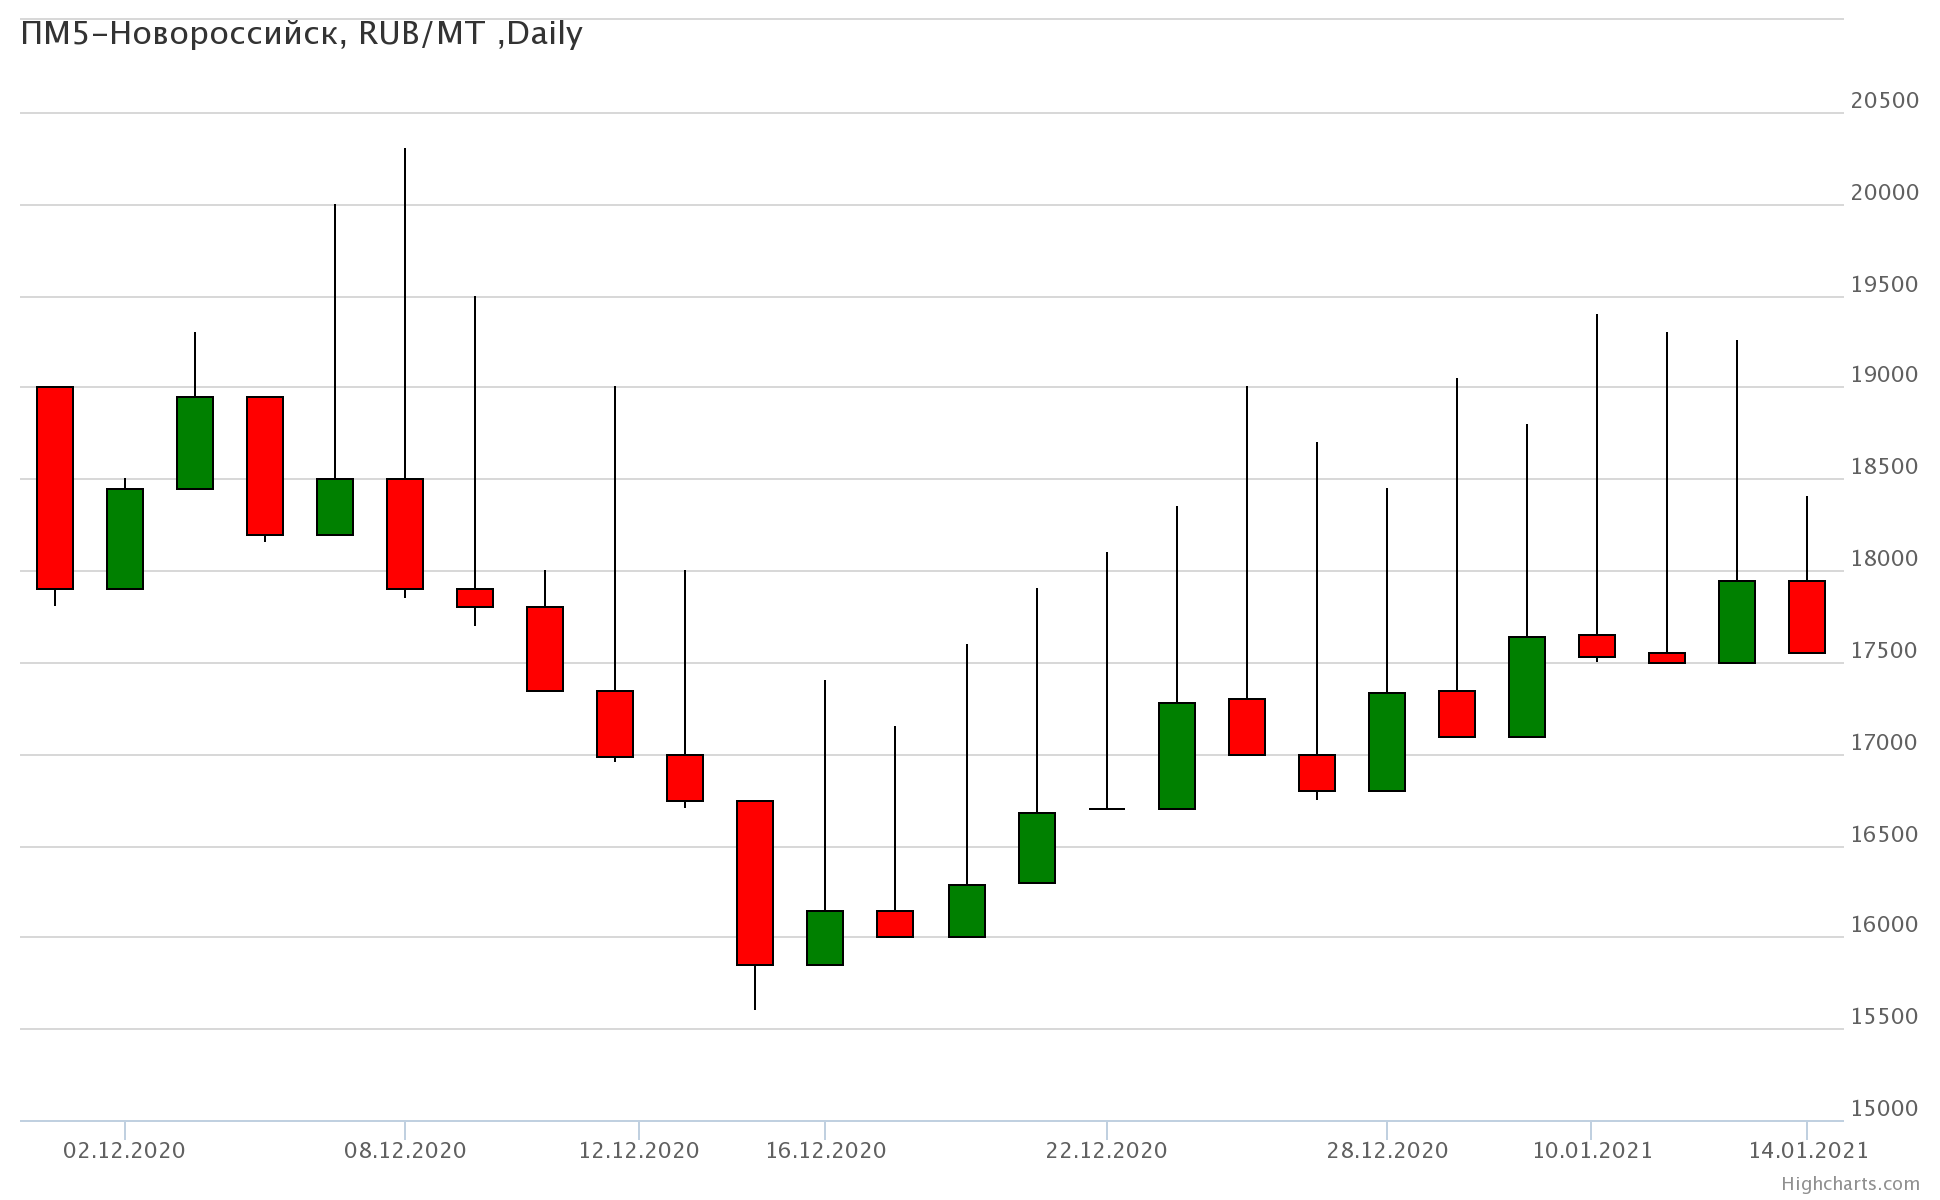The width and height of the screenshot is (1940, 1200).
Task: Click the 20500 price axis label
Action: pyautogui.click(x=1885, y=100)
